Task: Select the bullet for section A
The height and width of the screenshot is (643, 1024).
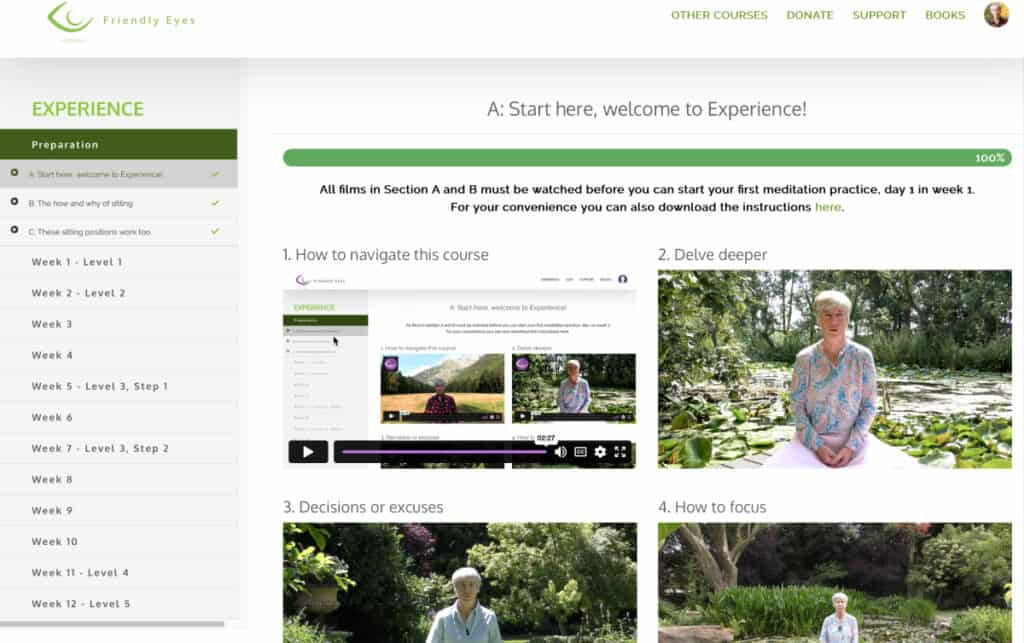Action: [14, 172]
